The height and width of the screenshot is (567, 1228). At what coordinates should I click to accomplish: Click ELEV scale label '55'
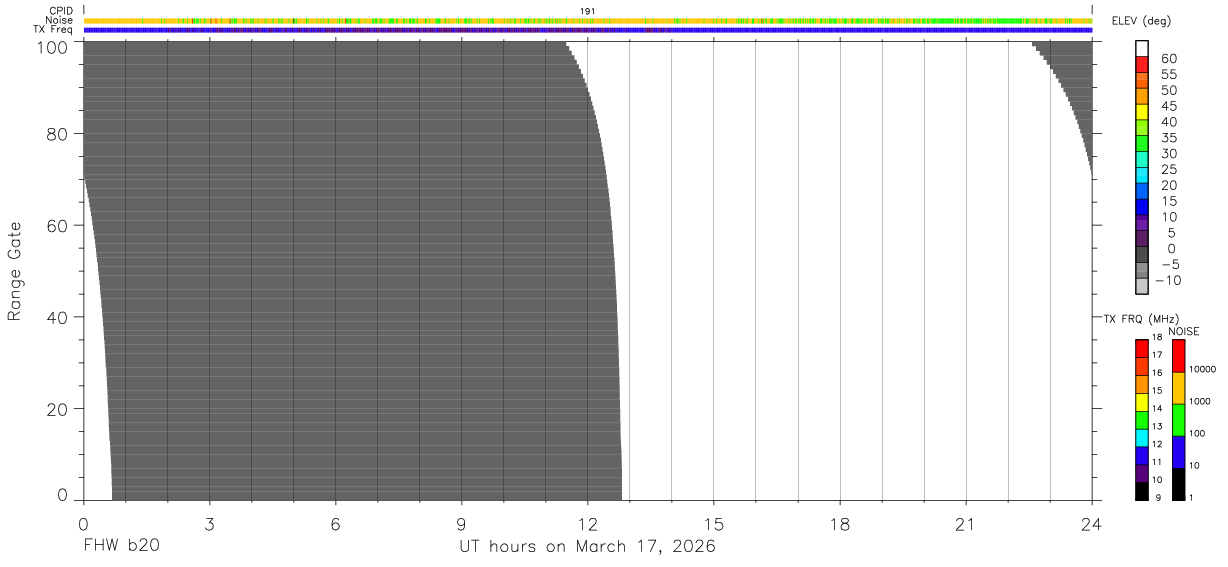tap(1169, 75)
